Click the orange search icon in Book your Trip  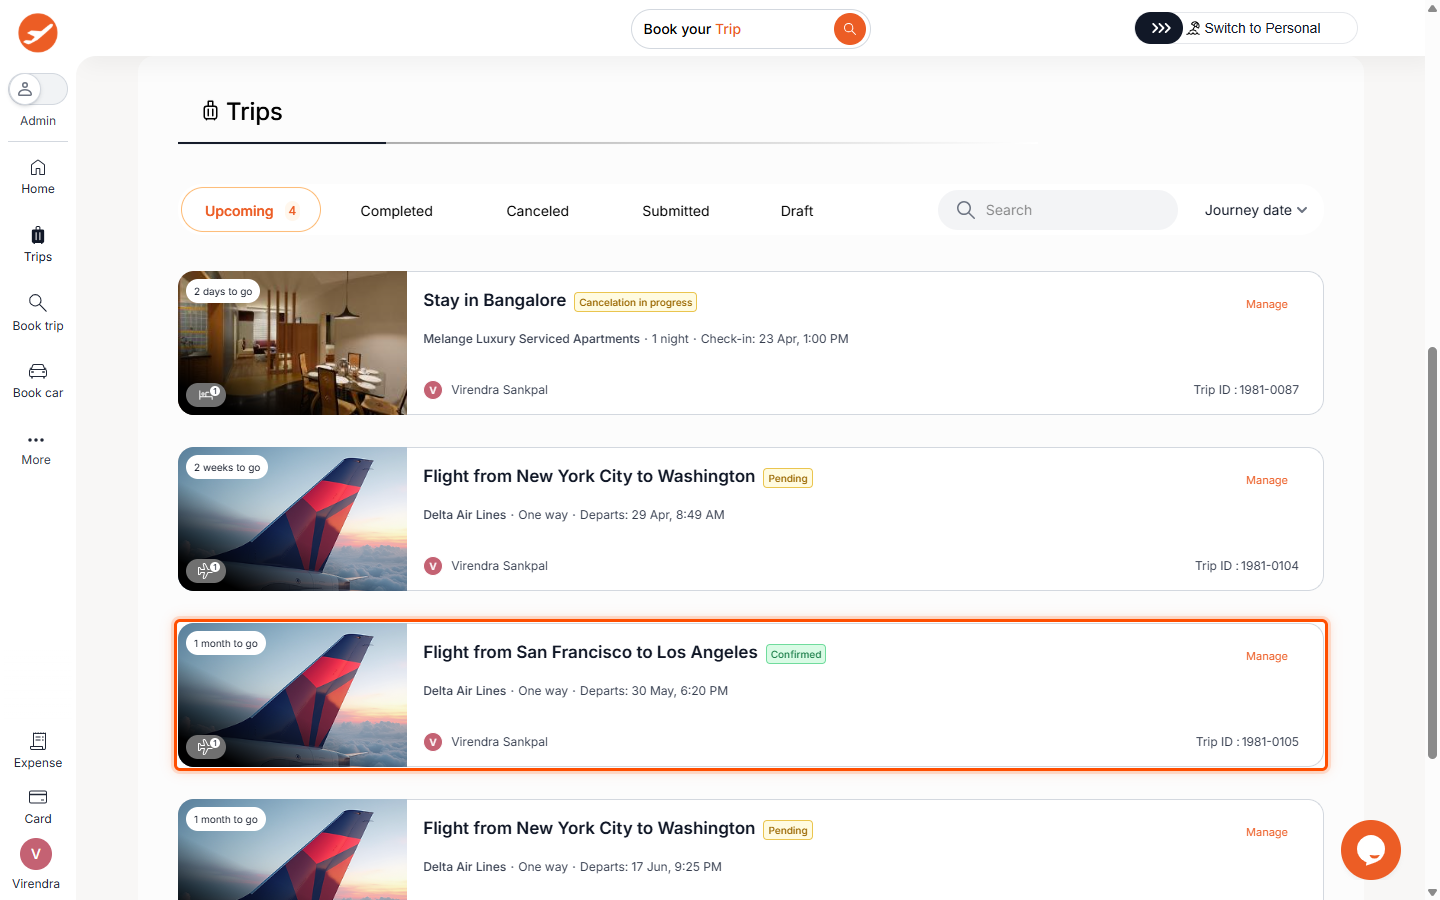(x=849, y=29)
